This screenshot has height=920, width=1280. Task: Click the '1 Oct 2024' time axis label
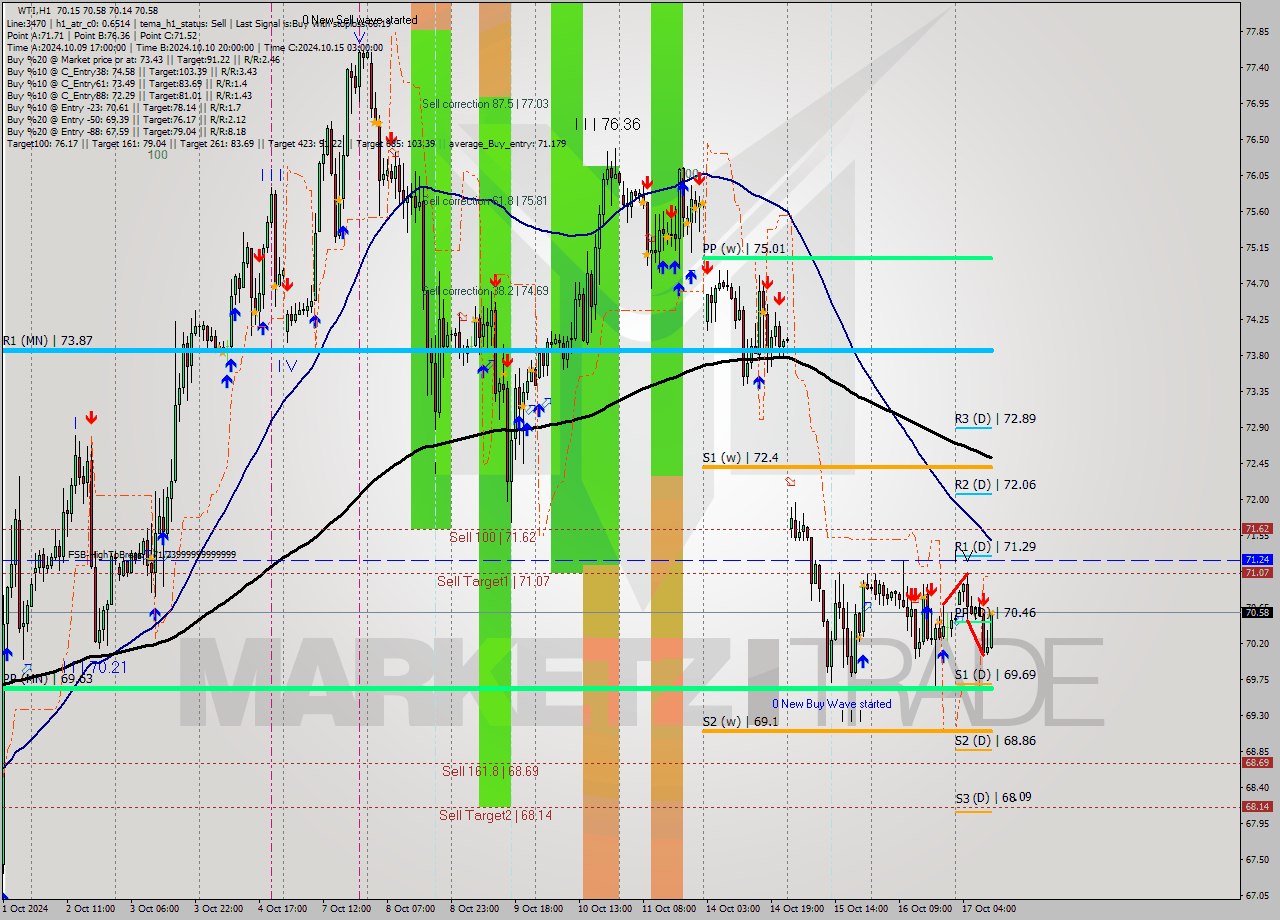(24, 909)
